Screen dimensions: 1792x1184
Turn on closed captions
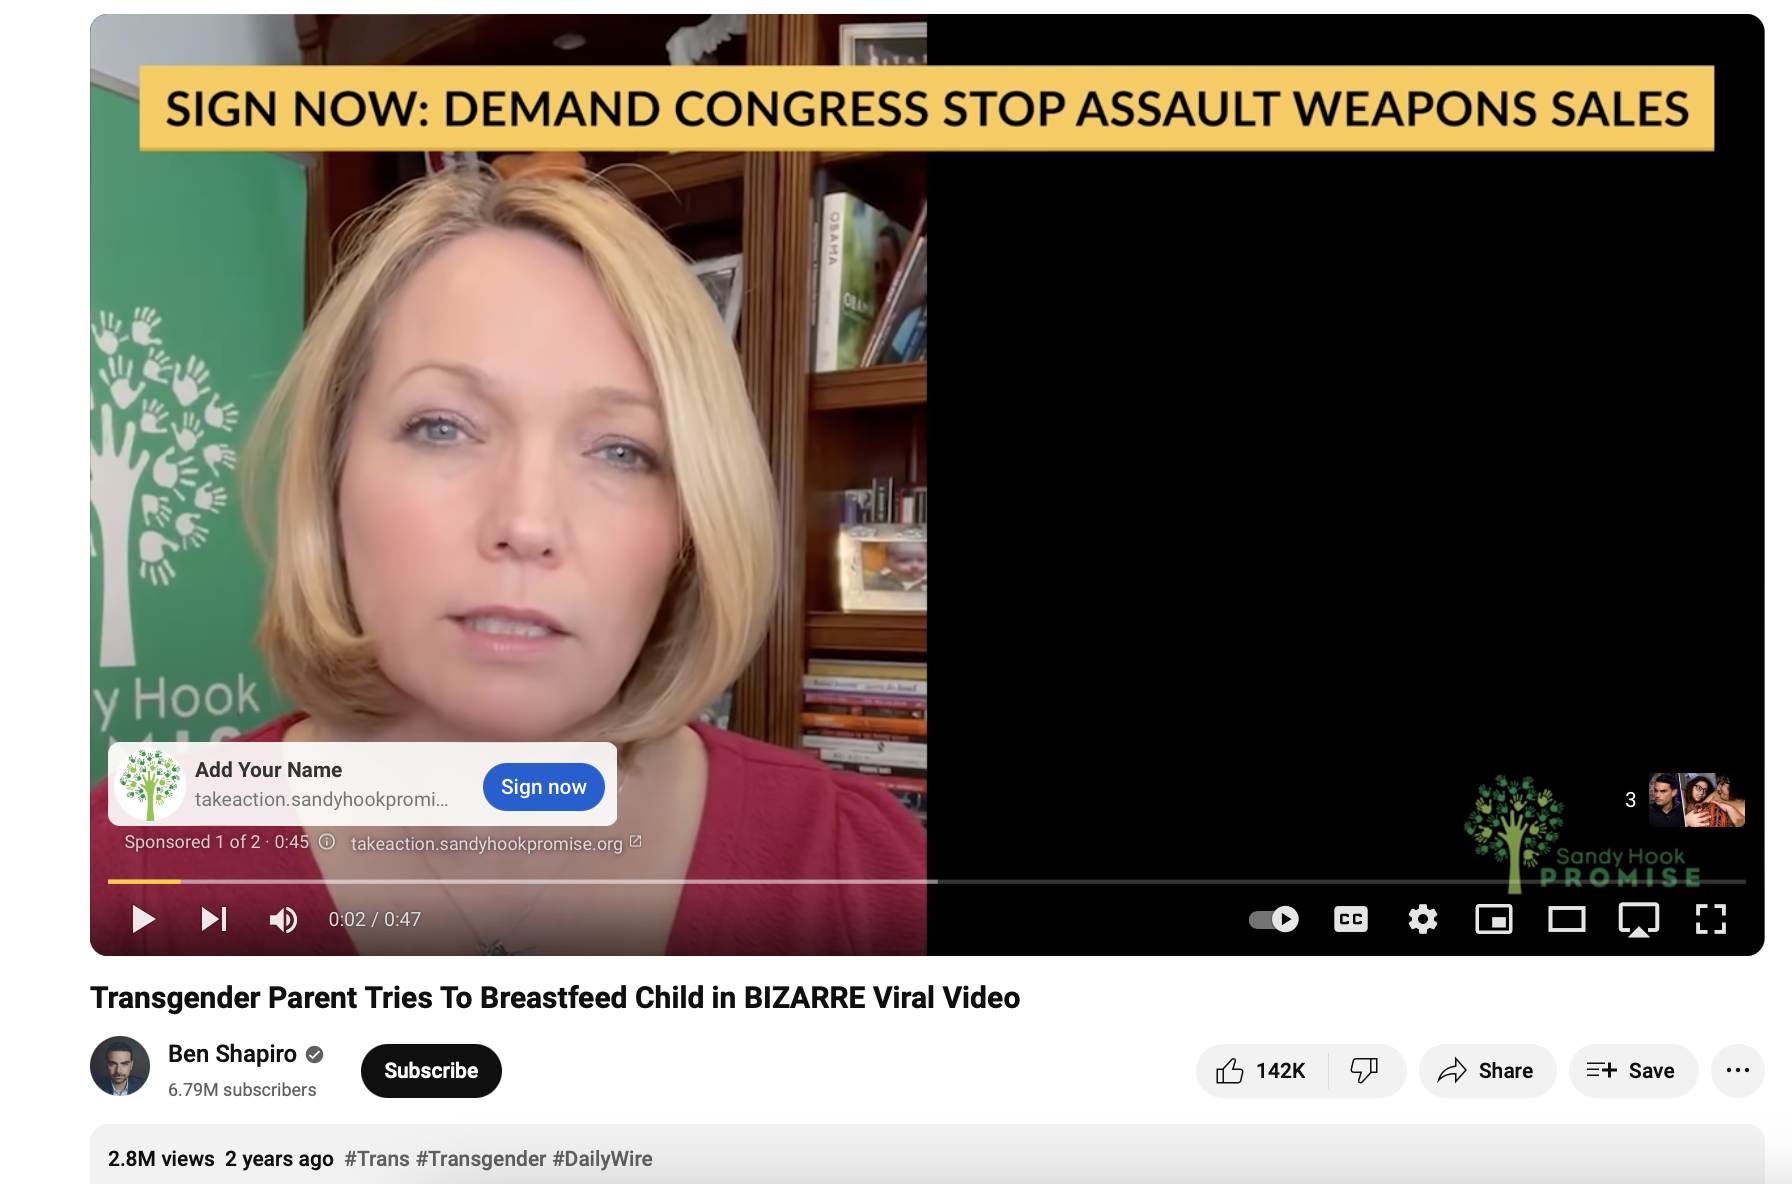coord(1350,919)
